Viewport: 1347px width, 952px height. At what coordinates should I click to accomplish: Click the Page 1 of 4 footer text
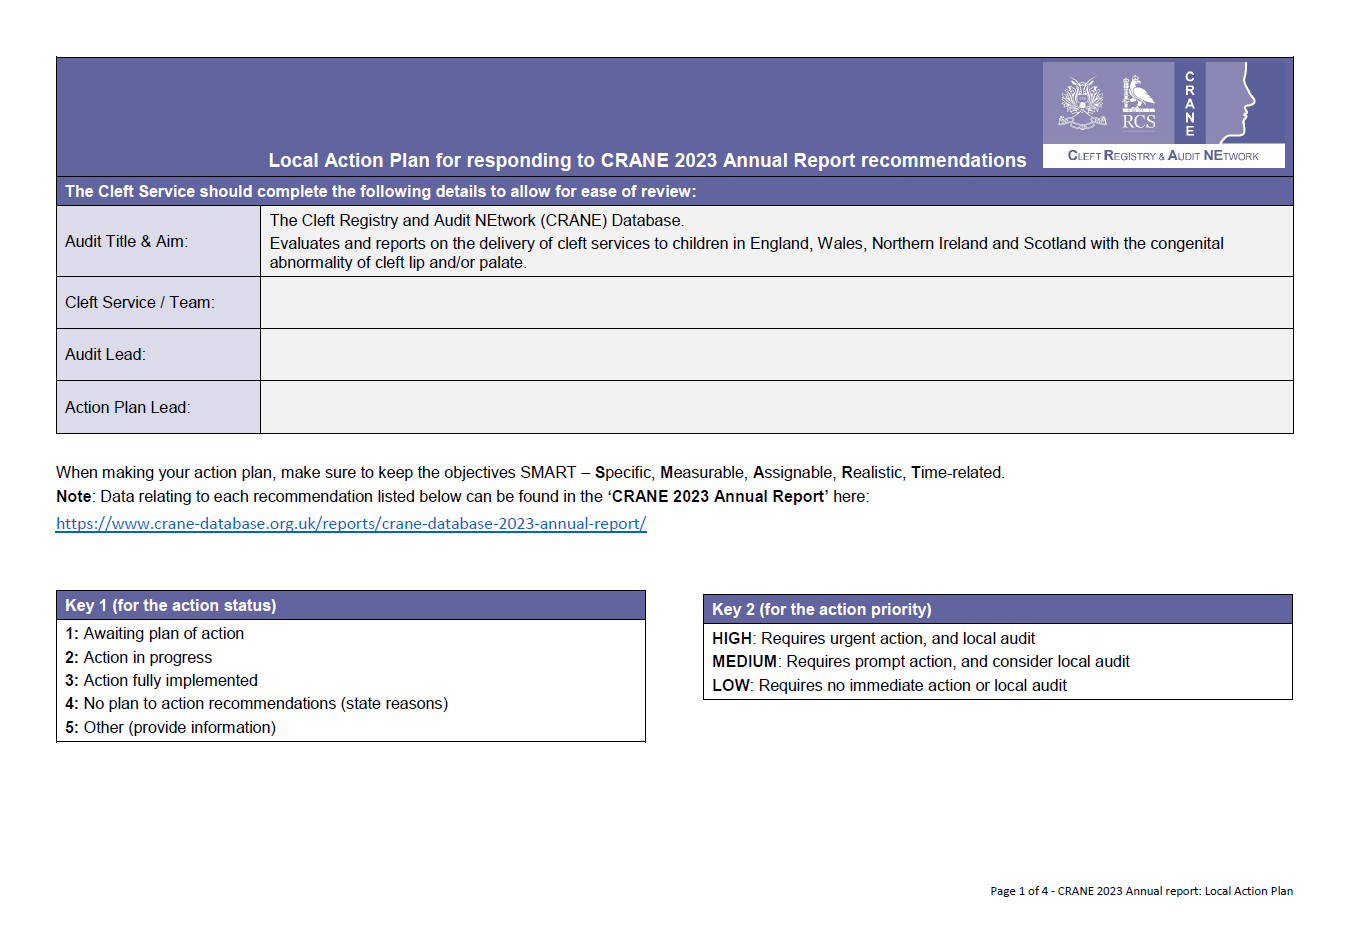pyautogui.click(x=1141, y=891)
